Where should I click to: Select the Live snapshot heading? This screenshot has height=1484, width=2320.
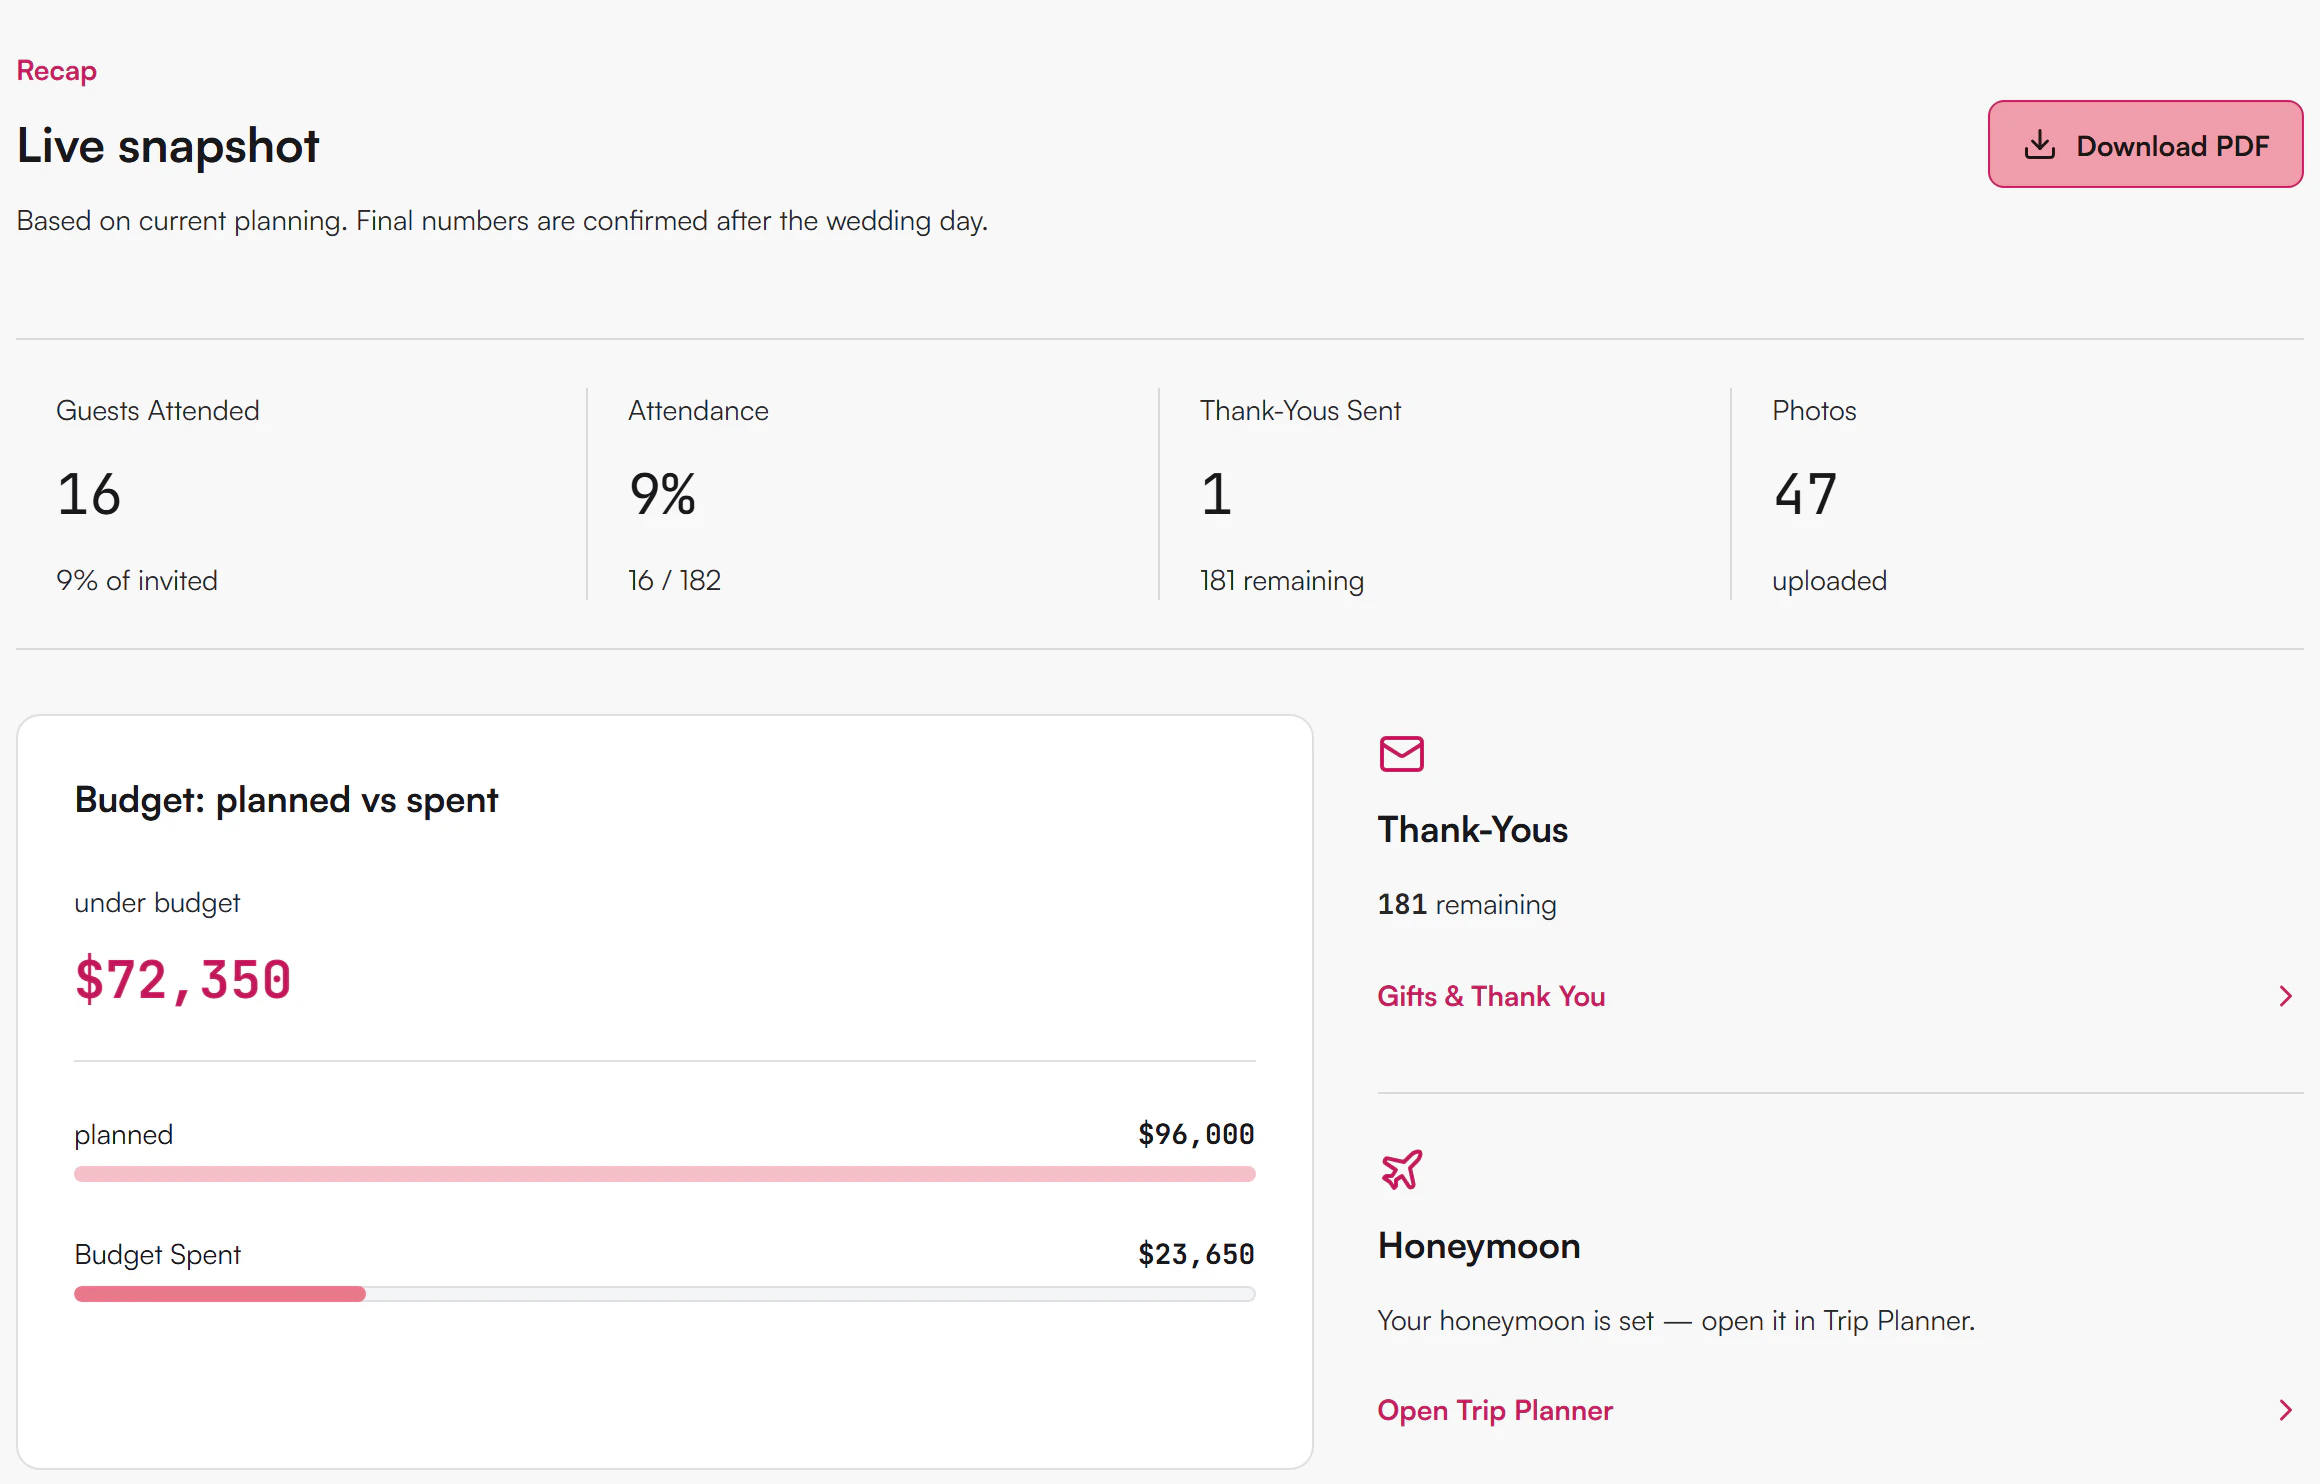(168, 146)
